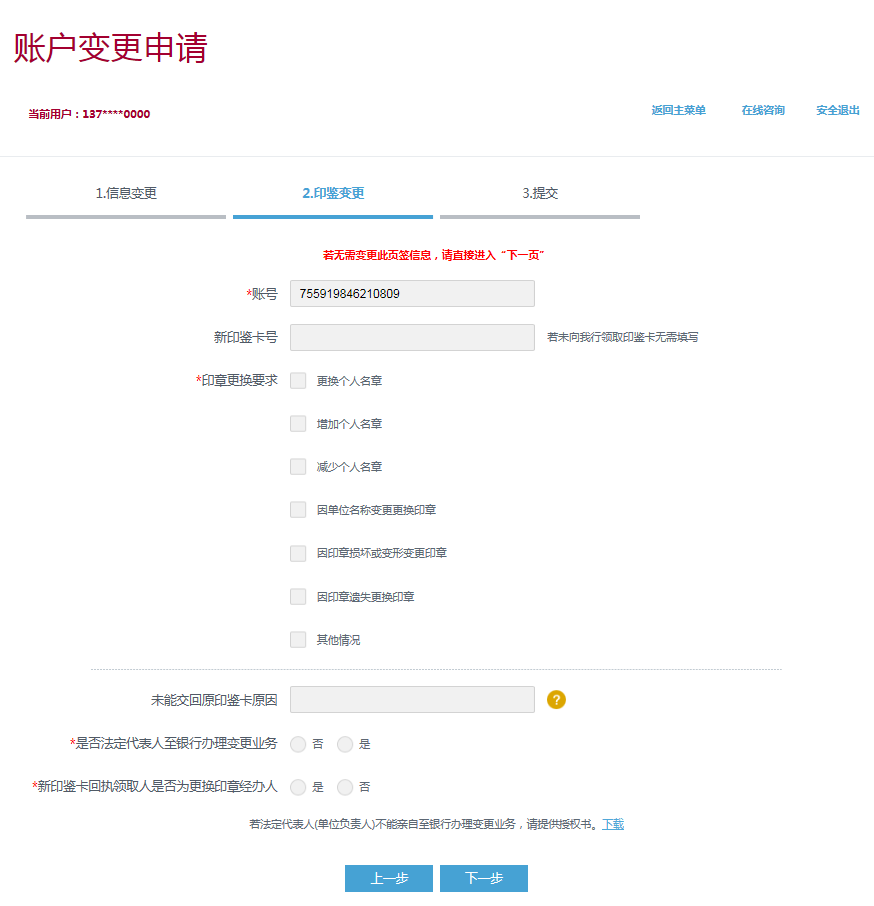The width and height of the screenshot is (874, 906).
Task: Tick the 减少个人名章 checkbox
Action: pyautogui.click(x=298, y=467)
